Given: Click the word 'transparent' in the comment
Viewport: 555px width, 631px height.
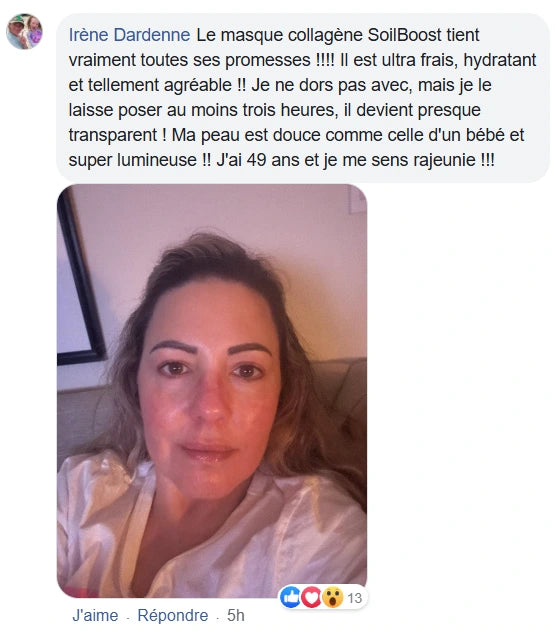Looking at the screenshot, I should point(113,135).
